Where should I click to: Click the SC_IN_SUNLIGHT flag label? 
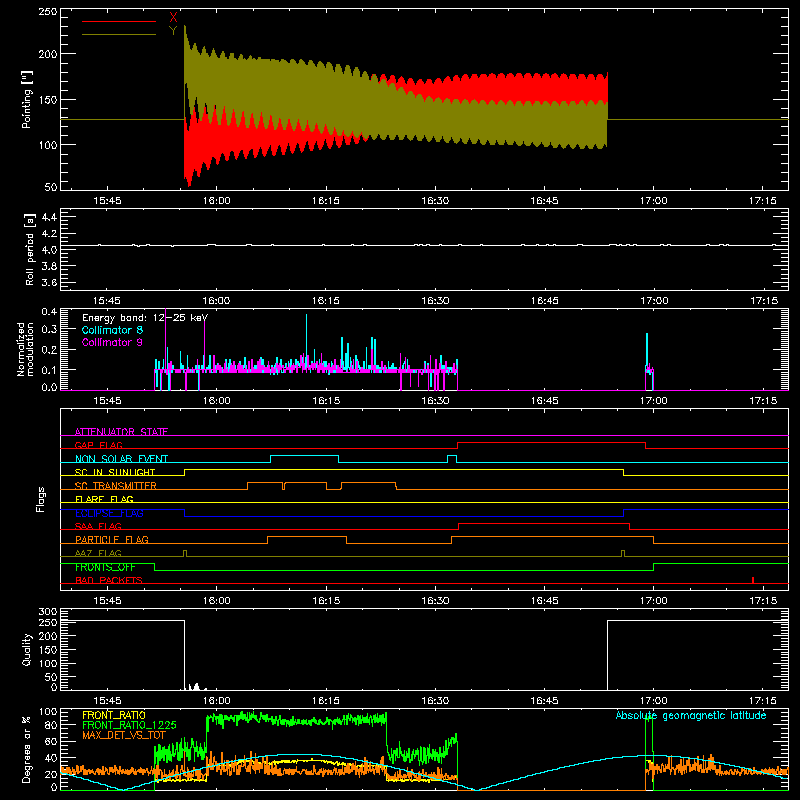point(115,472)
